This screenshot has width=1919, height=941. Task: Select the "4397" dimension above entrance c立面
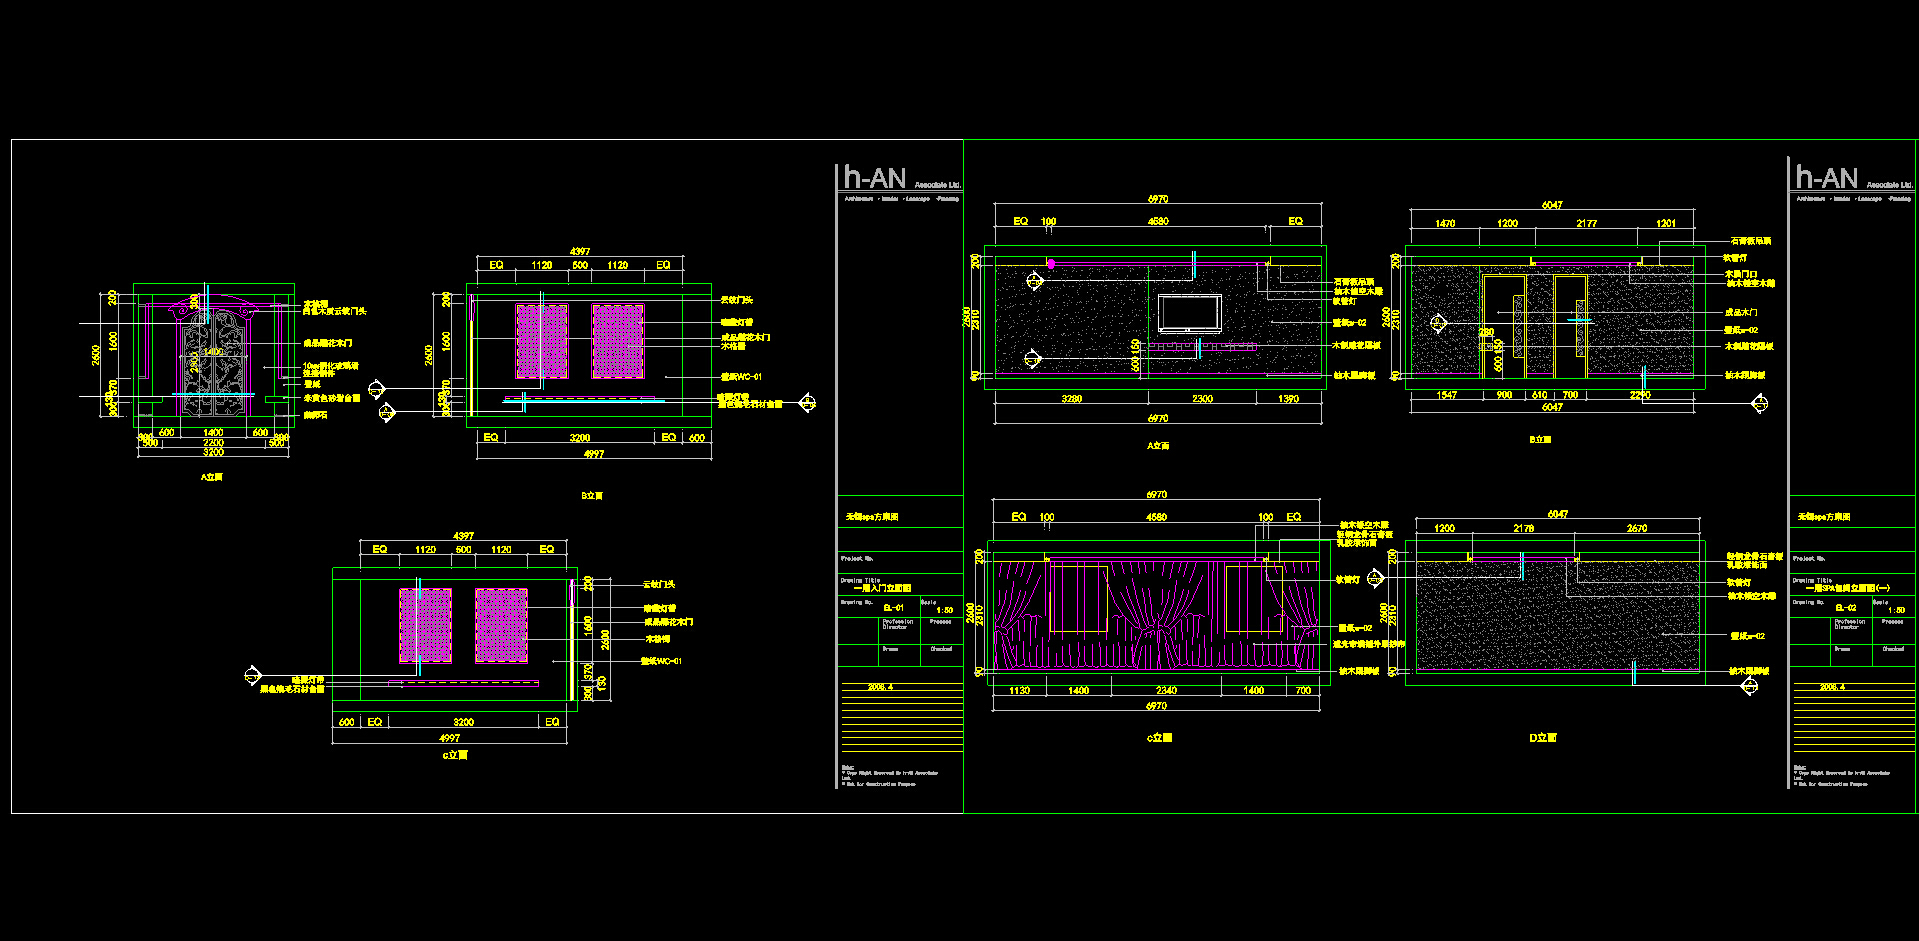click(463, 536)
